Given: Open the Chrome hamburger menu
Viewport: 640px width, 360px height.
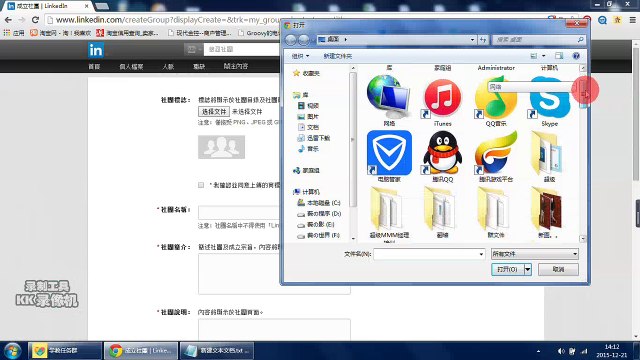Looking at the screenshot, I should click(632, 20).
